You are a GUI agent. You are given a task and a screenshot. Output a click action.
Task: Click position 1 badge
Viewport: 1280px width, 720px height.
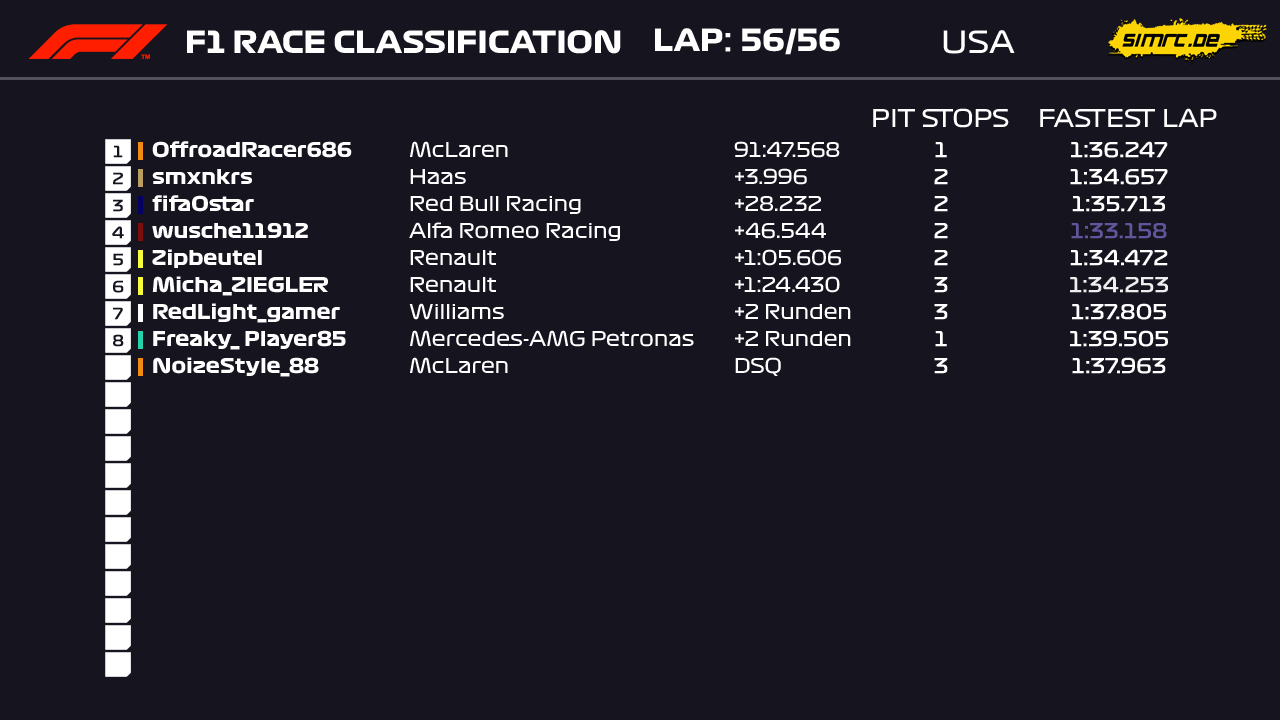(x=117, y=151)
